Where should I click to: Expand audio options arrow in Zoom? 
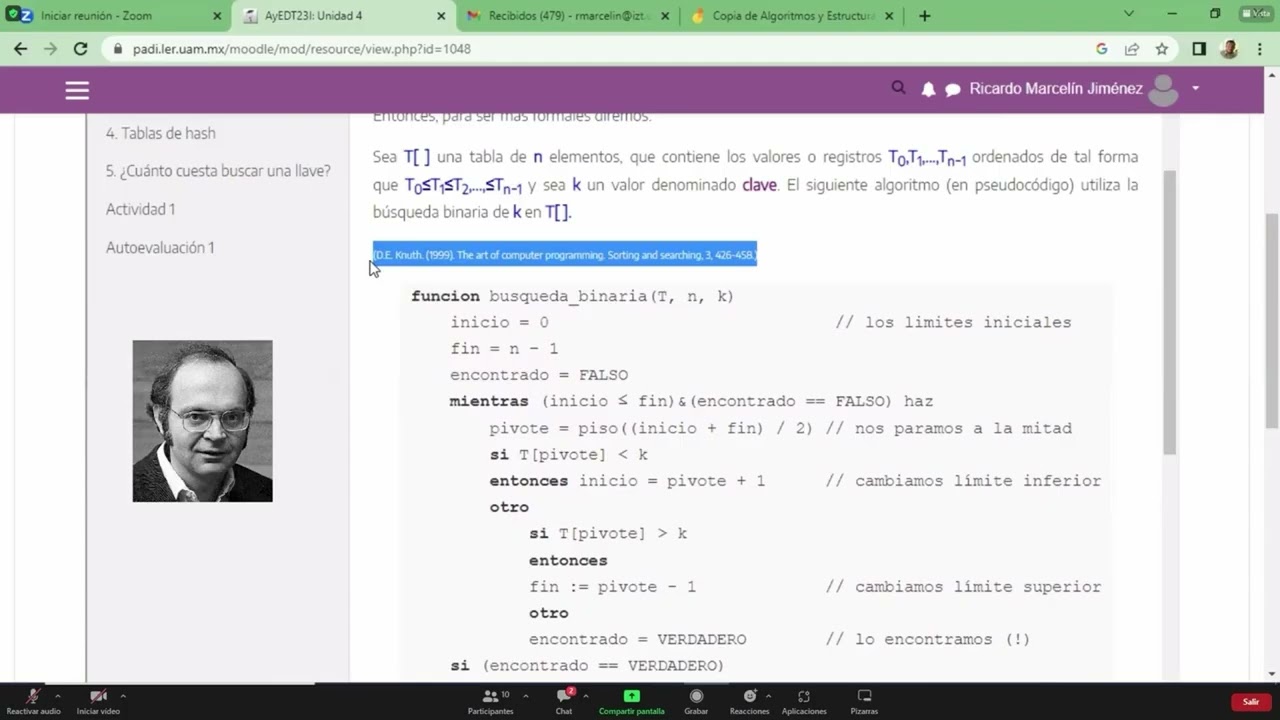coord(58,695)
